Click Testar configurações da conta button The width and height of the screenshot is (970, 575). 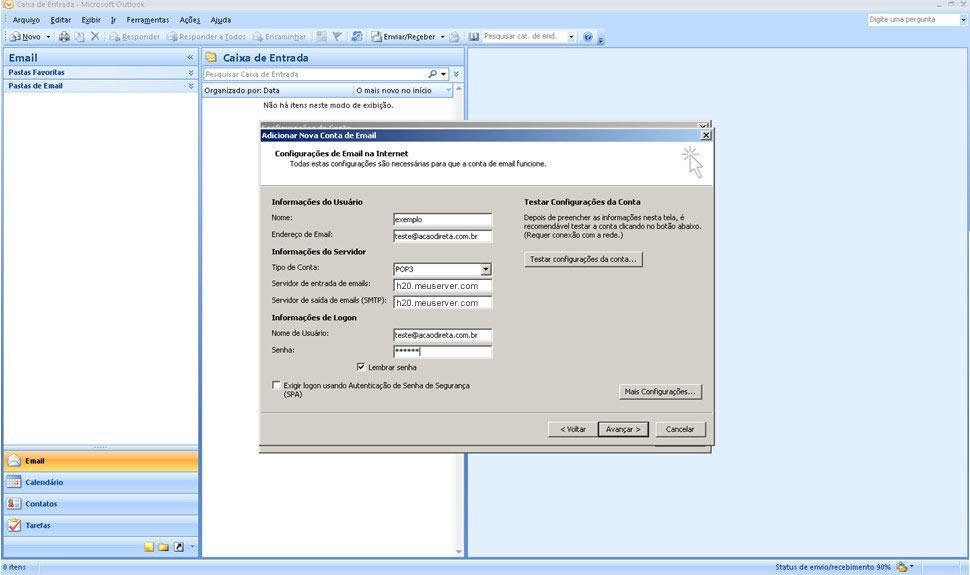(x=584, y=259)
